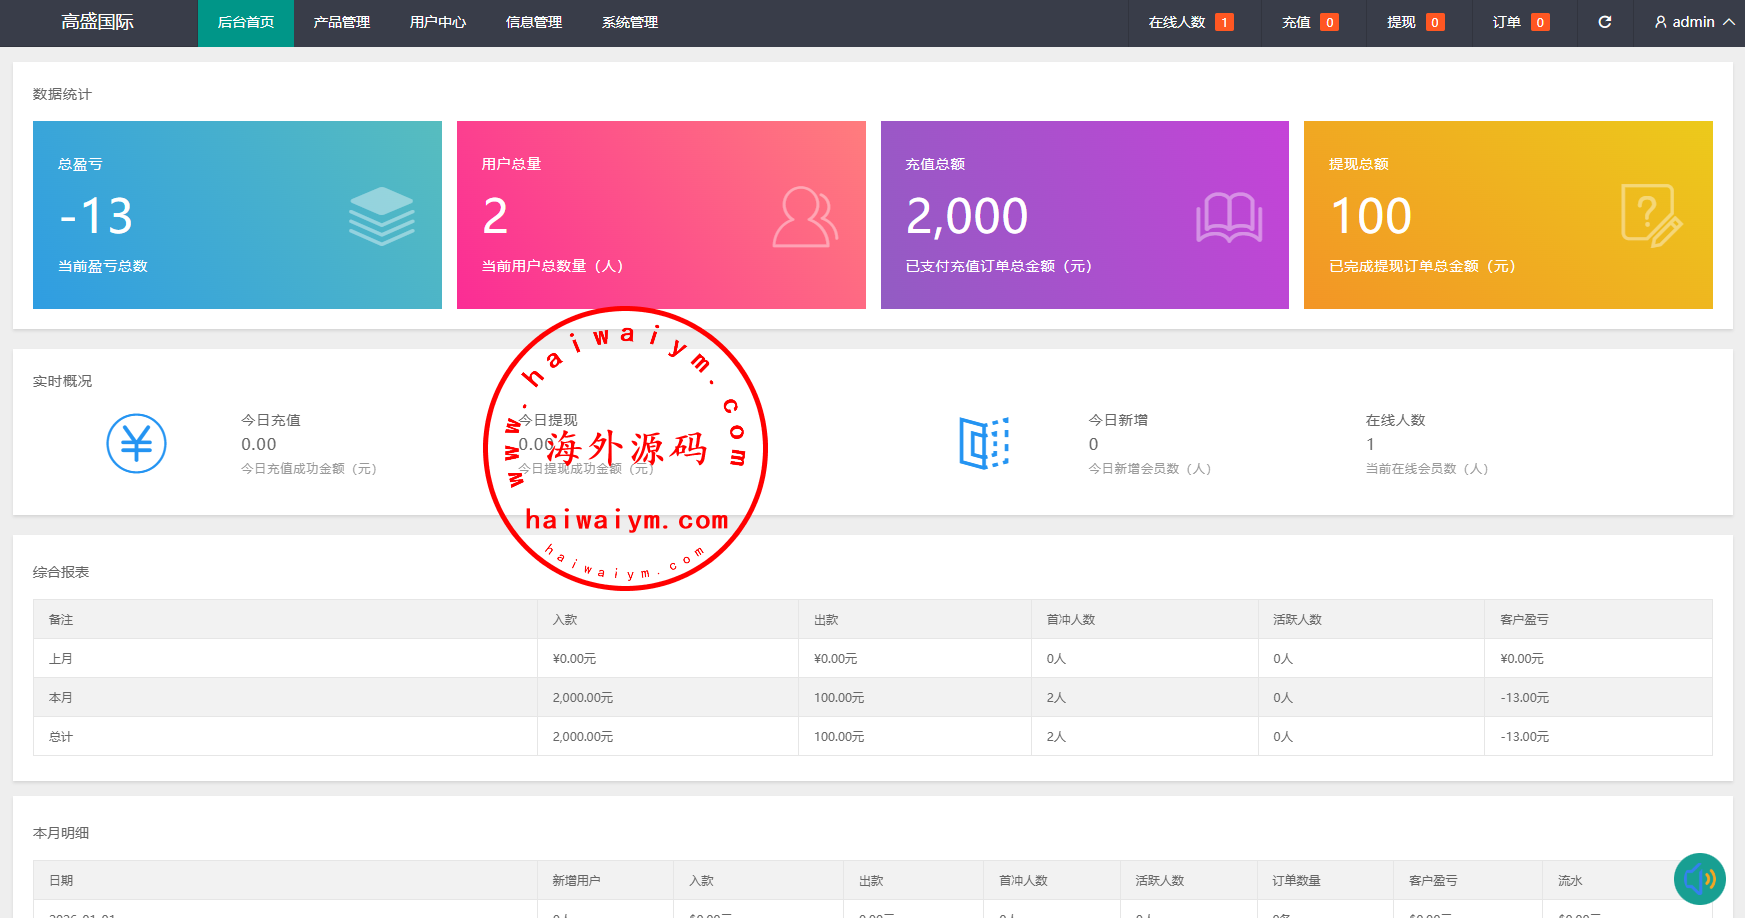Expand the admin user dropdown
This screenshot has height=918, width=1745.
(x=1694, y=22)
